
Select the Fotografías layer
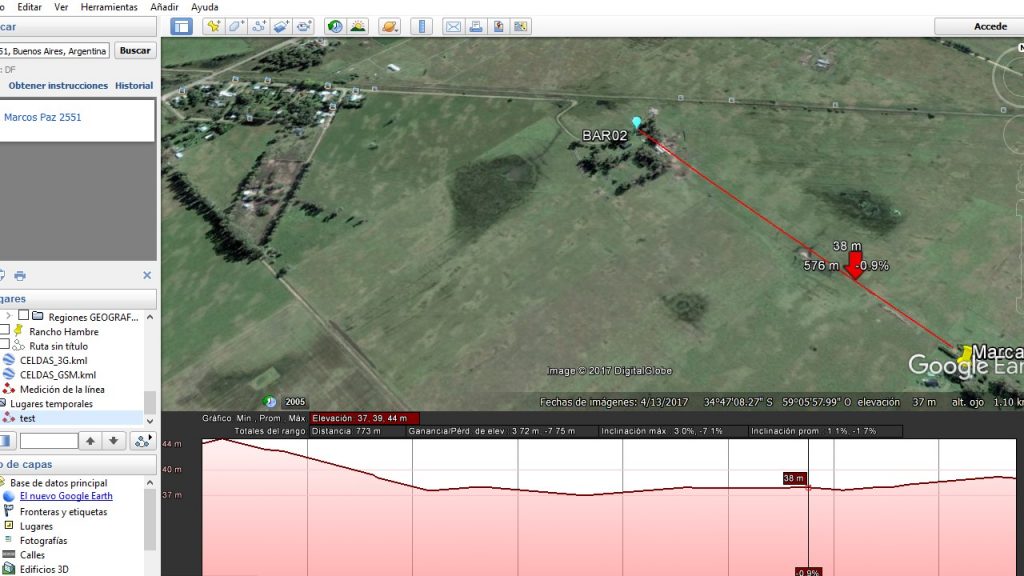pos(43,541)
